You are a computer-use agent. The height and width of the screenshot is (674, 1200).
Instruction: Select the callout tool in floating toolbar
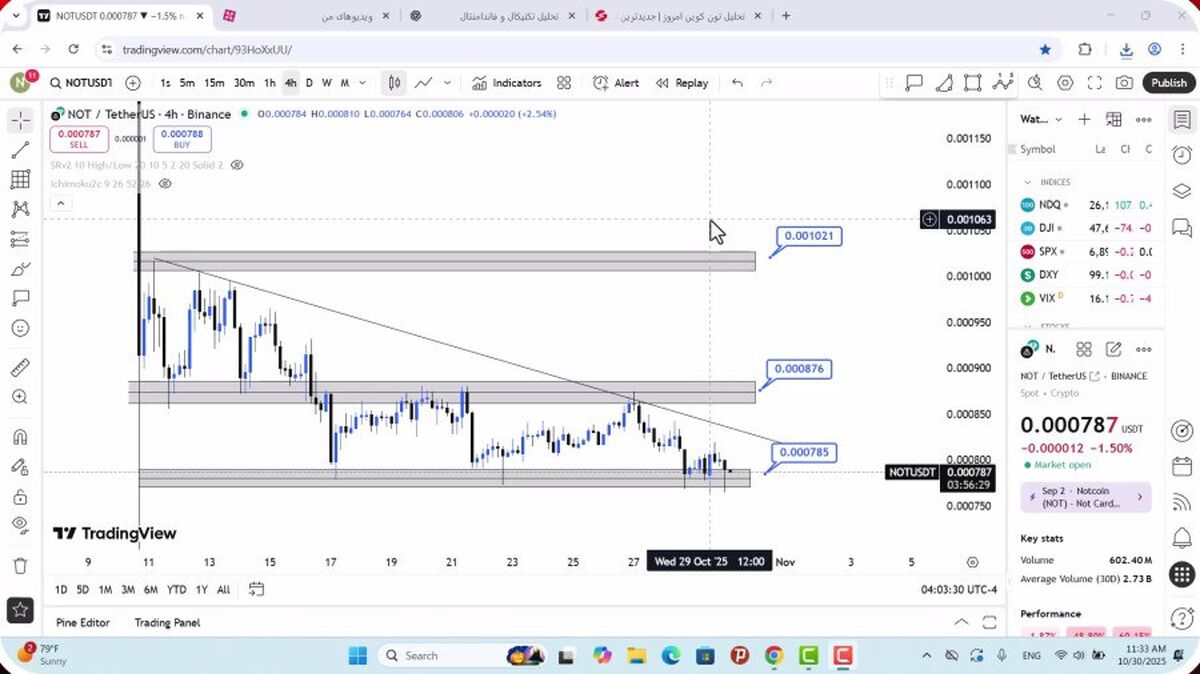[x=914, y=83]
